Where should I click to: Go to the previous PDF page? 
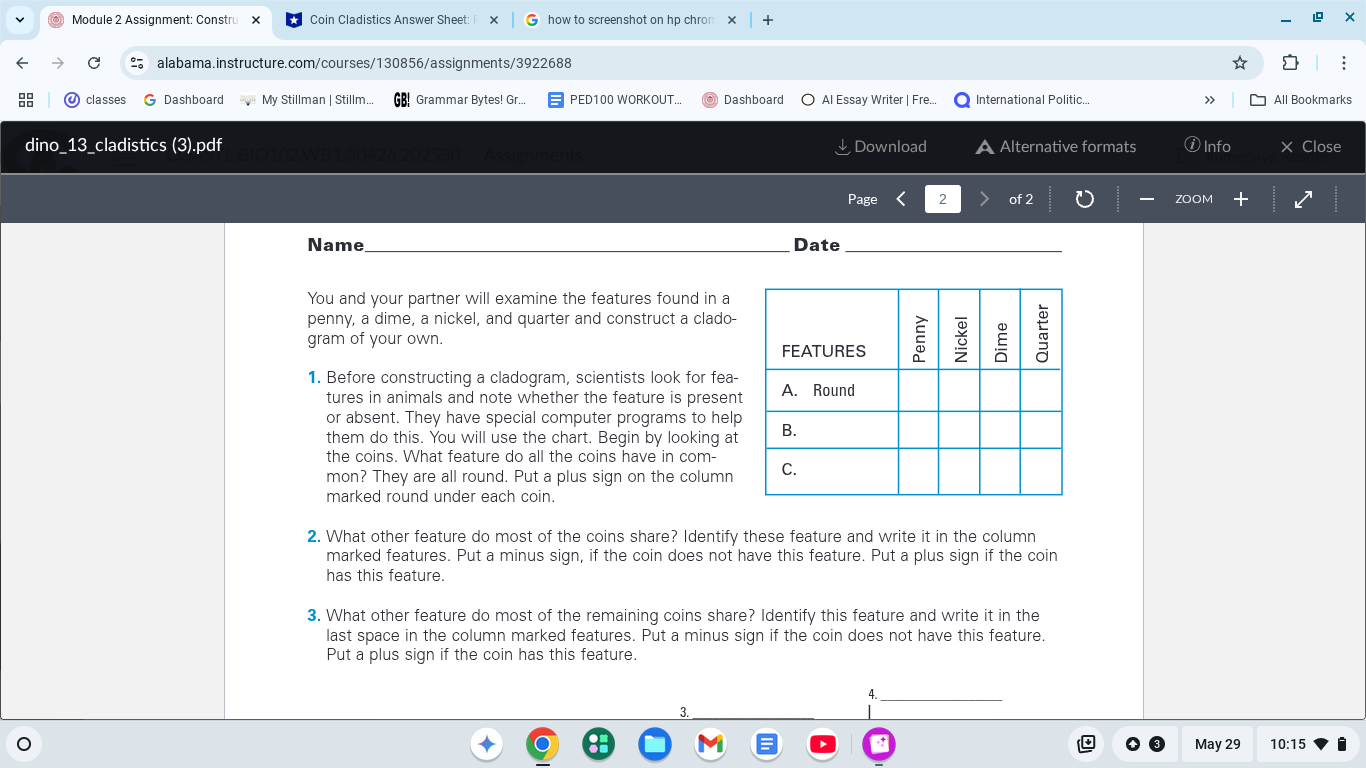[x=900, y=199]
